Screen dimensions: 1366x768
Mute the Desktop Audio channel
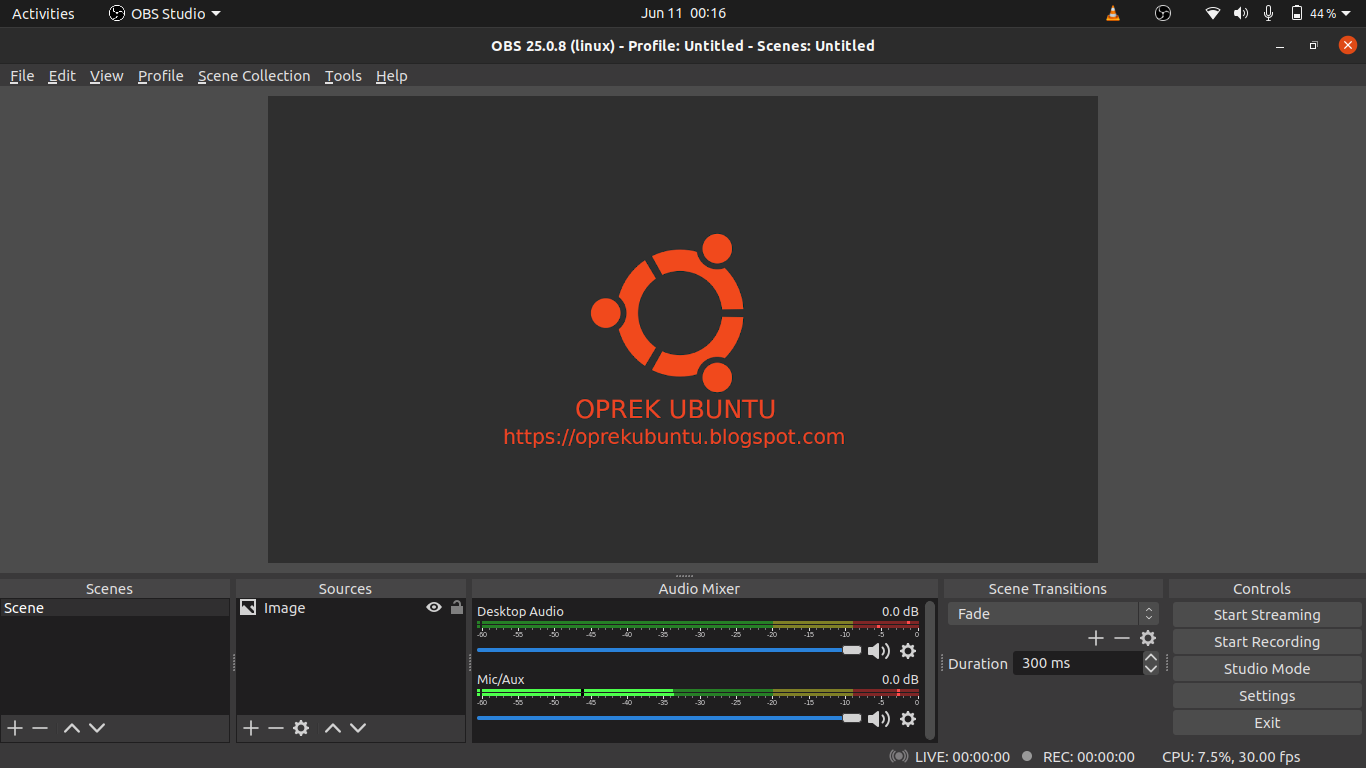pyautogui.click(x=880, y=651)
